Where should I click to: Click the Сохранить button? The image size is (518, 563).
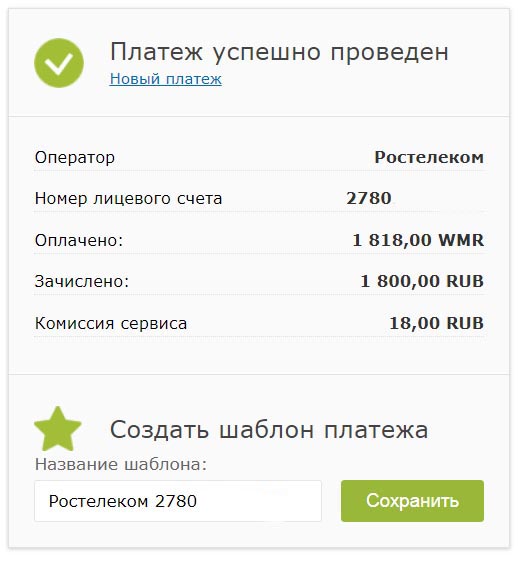(412, 501)
